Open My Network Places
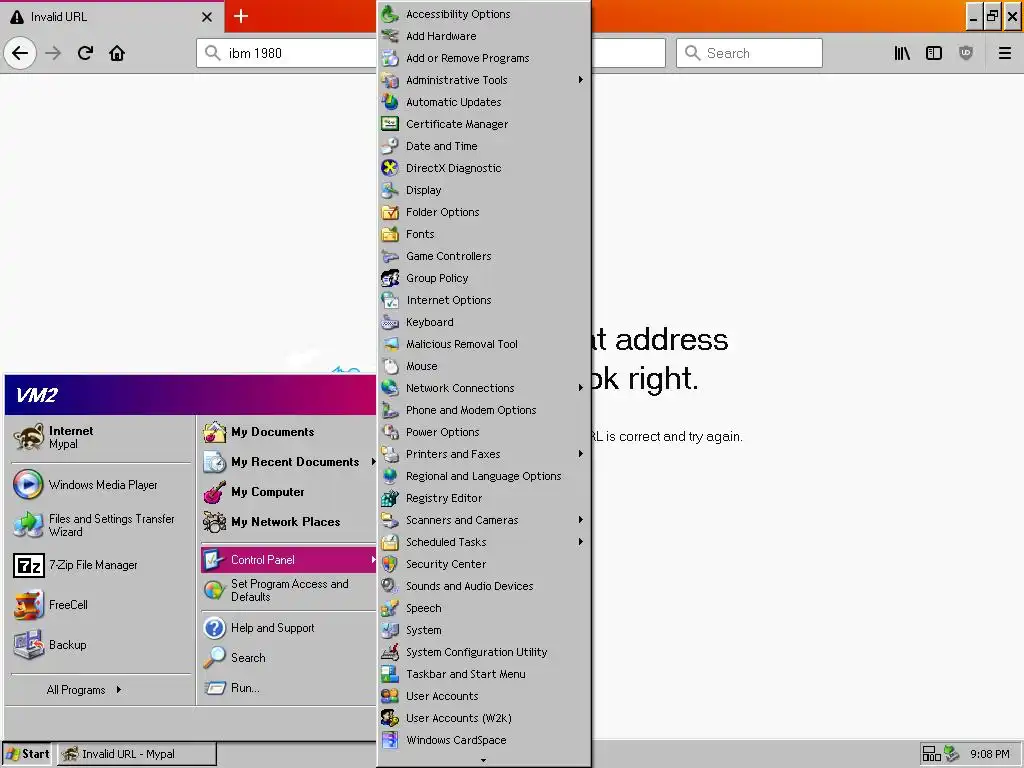This screenshot has width=1024, height=768. click(288, 522)
